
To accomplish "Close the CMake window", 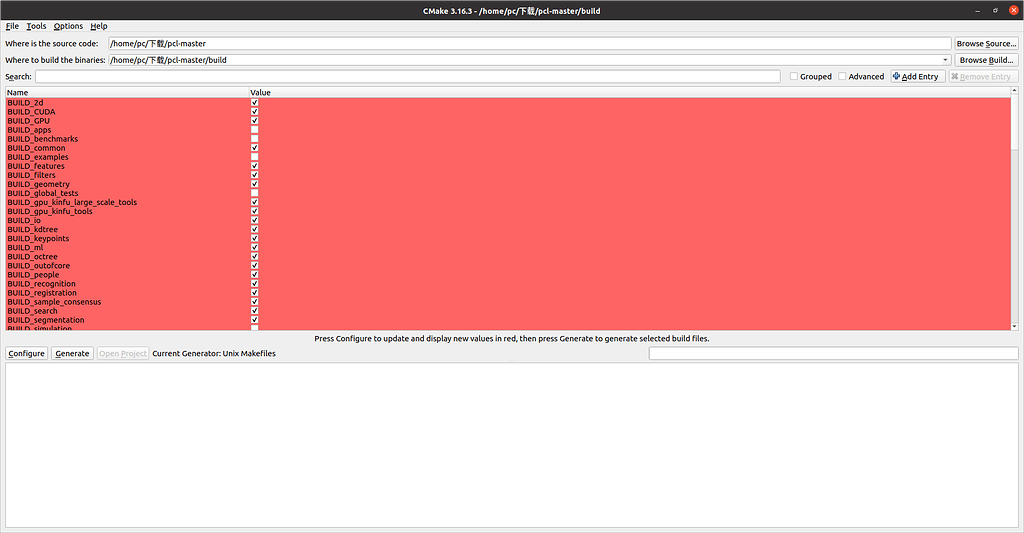I will (x=1014, y=10).
